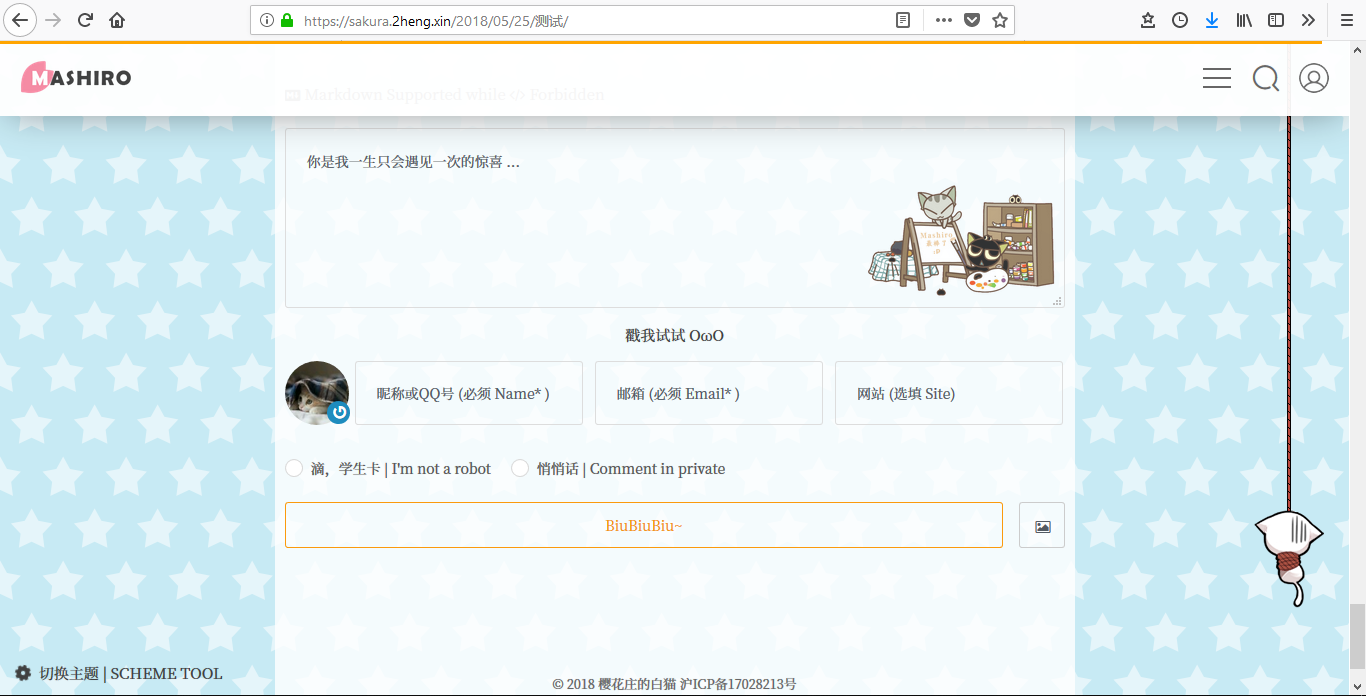Image resolution: width=1366 pixels, height=696 pixels.
Task: Save page to Pocket
Action: [972, 20]
